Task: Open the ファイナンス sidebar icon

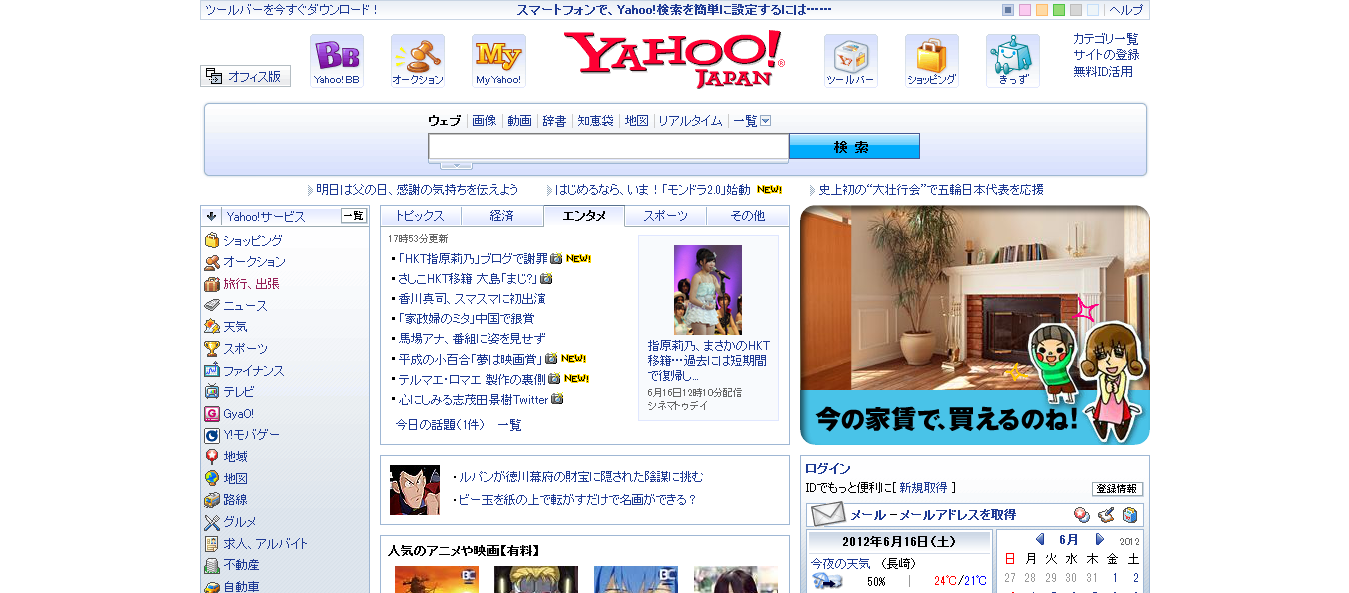Action: click(212, 371)
